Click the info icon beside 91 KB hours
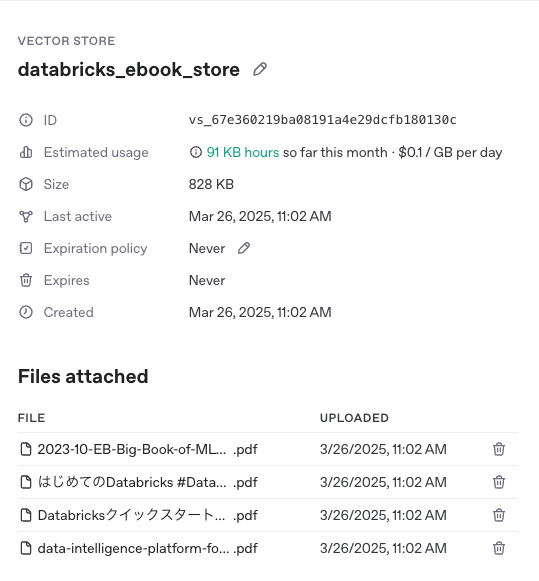Screen dimensions: 539x581 tap(196, 152)
